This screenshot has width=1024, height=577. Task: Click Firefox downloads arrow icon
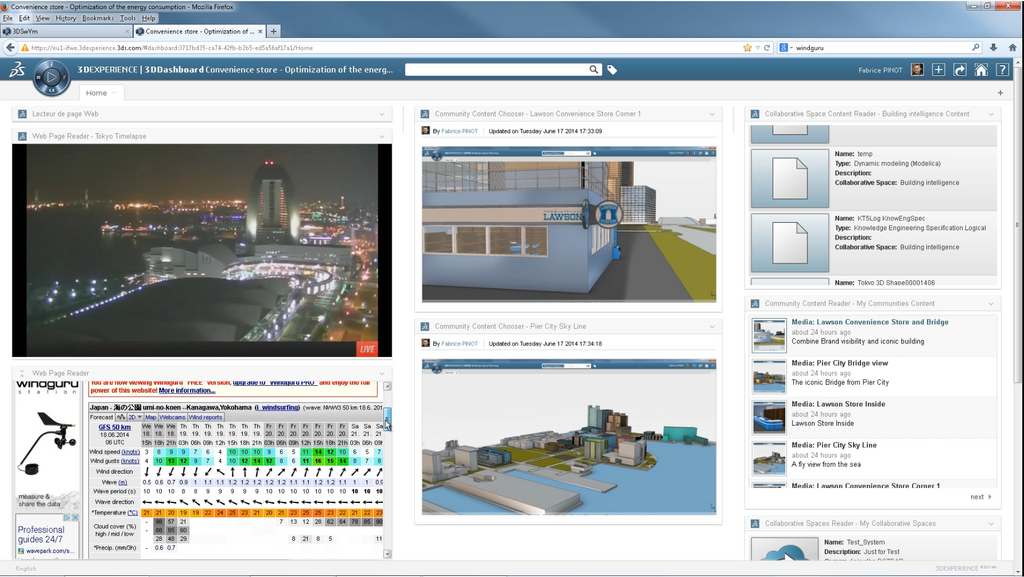pyautogui.click(x=993, y=47)
